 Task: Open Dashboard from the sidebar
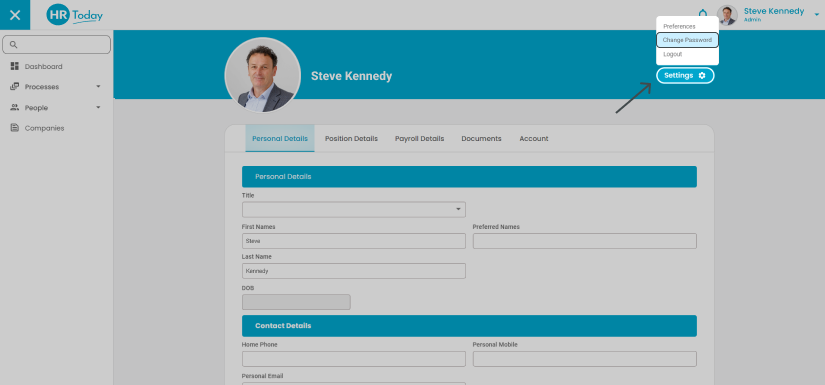43,66
